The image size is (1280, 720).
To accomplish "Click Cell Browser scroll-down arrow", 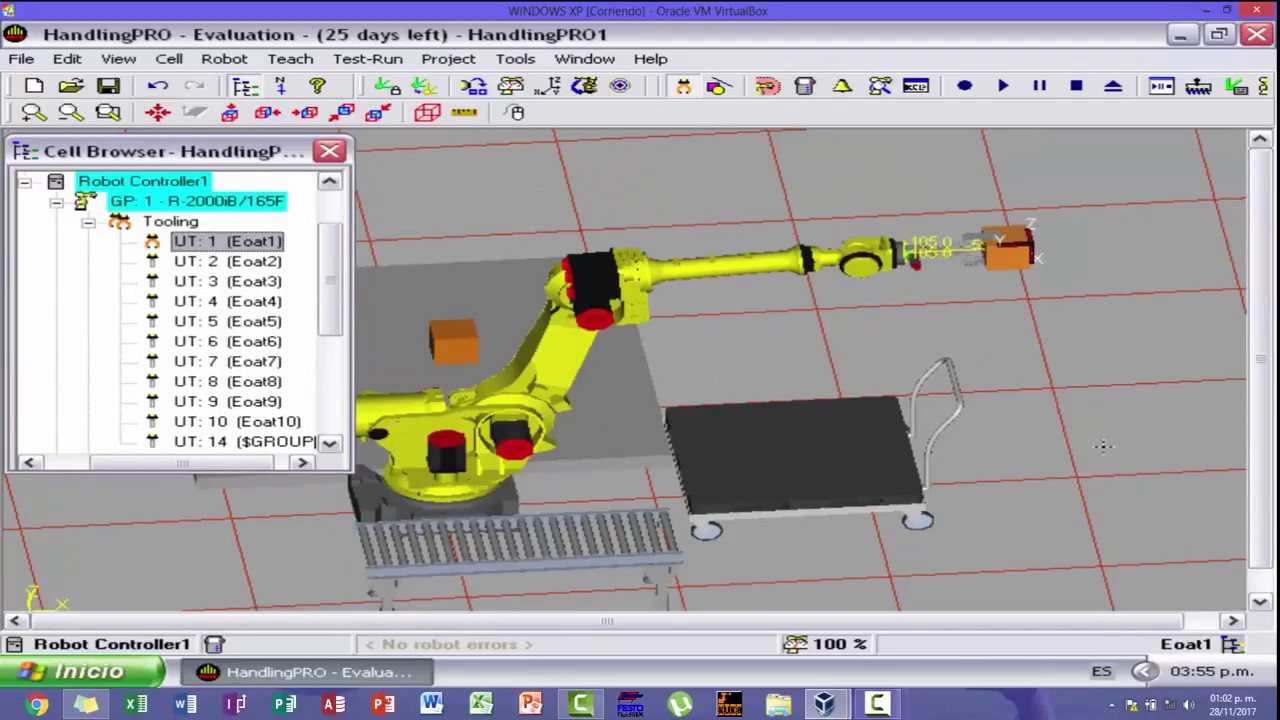I will (x=329, y=442).
